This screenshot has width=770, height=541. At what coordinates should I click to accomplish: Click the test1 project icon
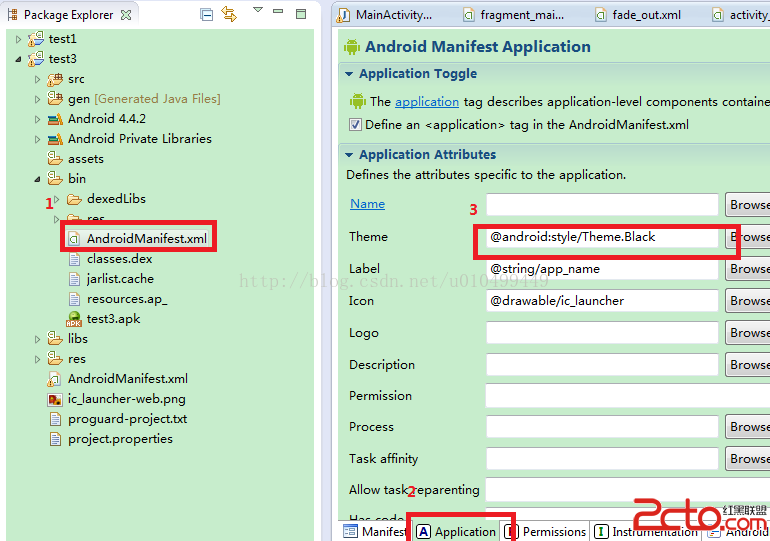tap(36, 39)
